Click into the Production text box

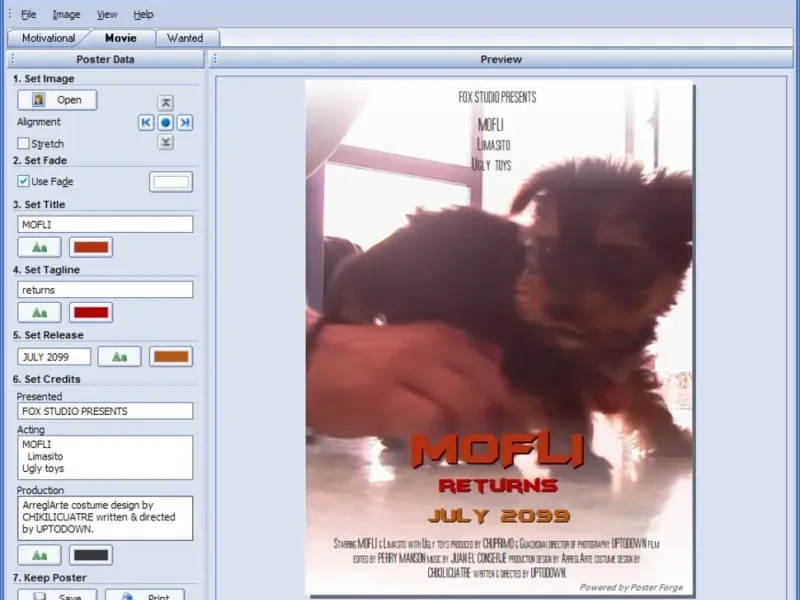click(105, 518)
